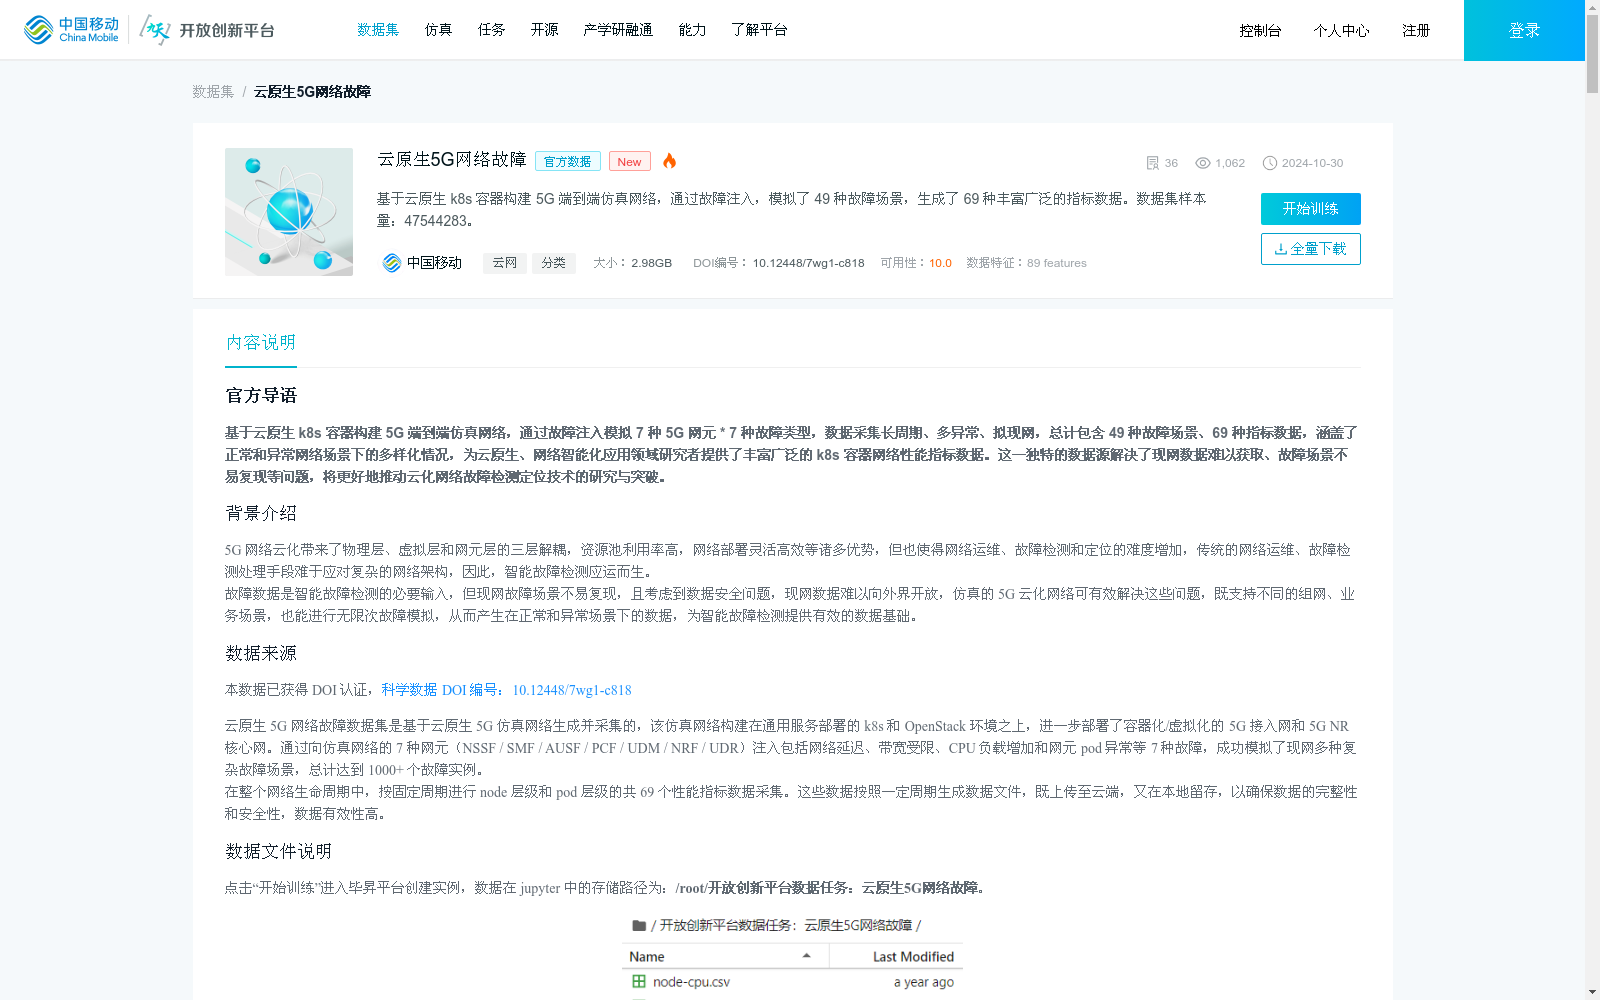
Task: Click the China Mobile logo
Action: click(71, 30)
